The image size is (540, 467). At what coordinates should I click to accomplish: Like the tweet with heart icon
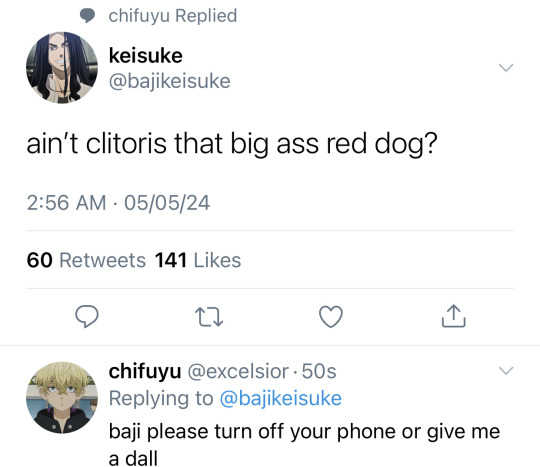coord(331,316)
